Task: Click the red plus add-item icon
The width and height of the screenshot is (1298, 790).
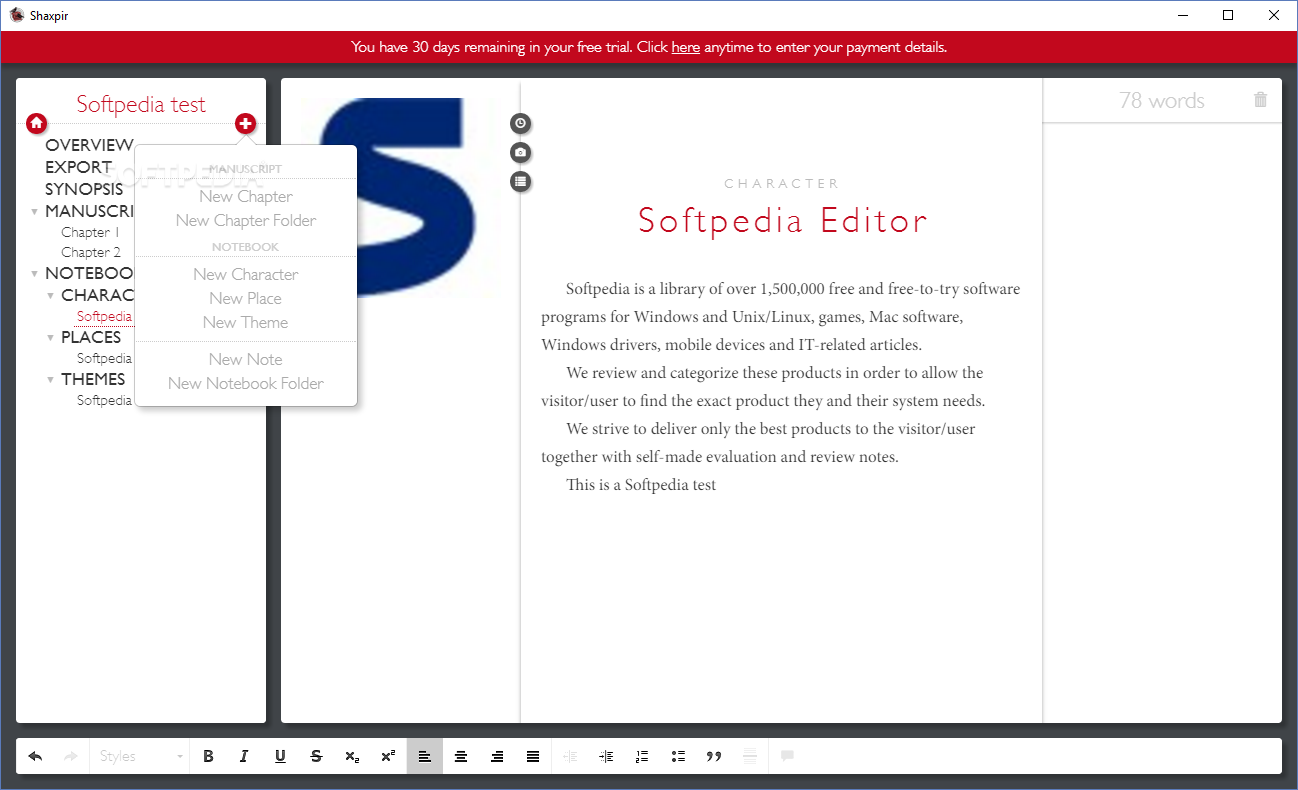Action: click(245, 123)
